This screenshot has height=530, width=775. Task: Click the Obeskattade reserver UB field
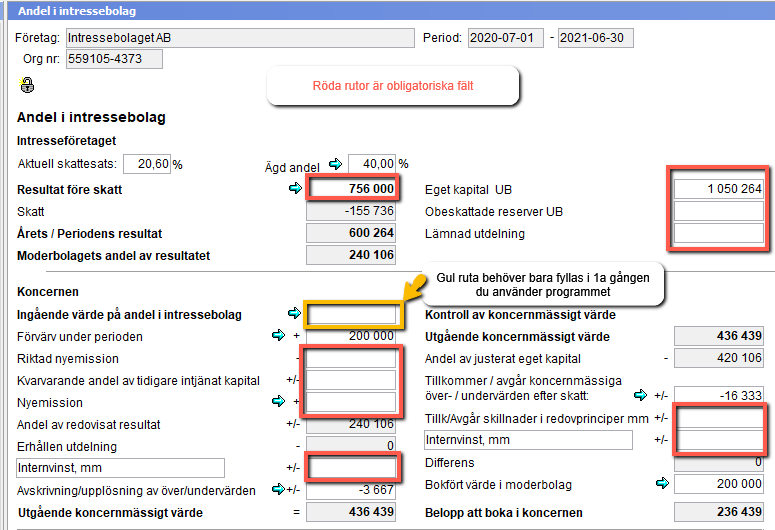[x=719, y=211]
